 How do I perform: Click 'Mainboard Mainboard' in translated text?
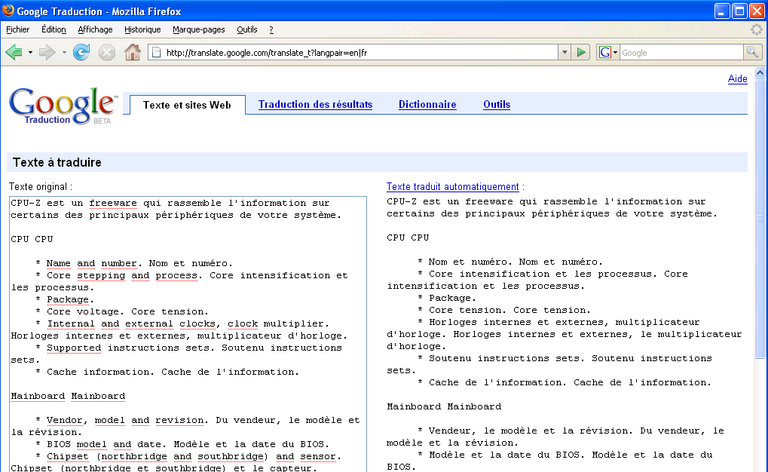coord(444,406)
